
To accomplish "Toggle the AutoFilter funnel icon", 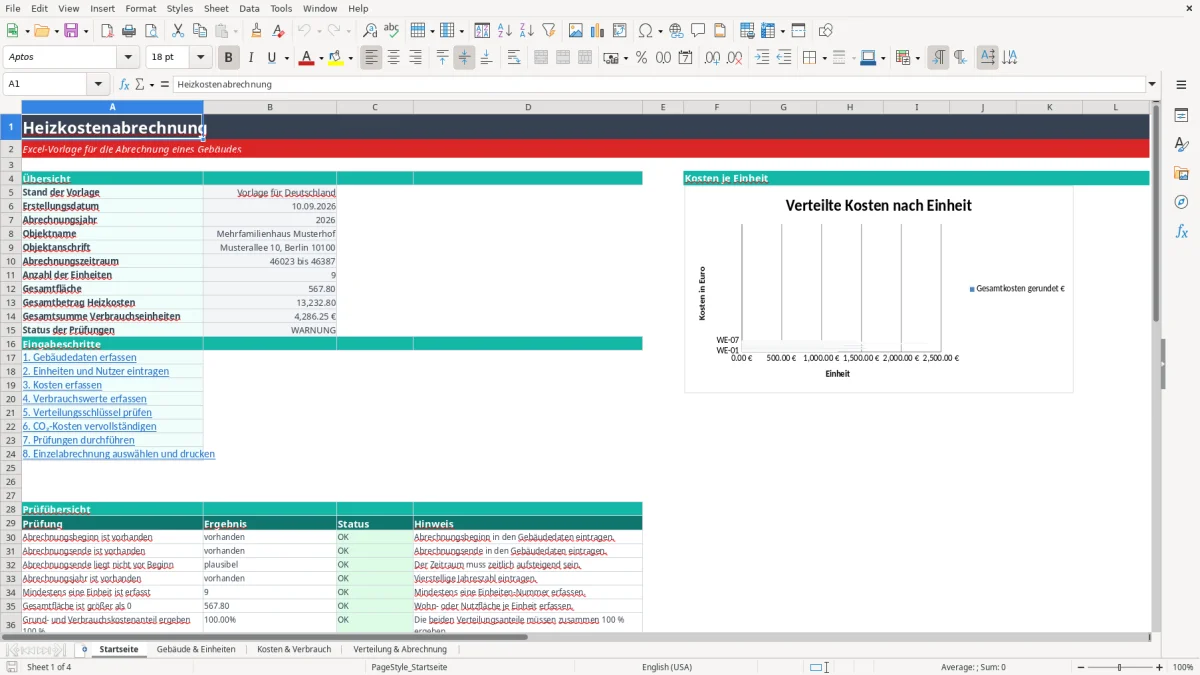I will pos(549,31).
